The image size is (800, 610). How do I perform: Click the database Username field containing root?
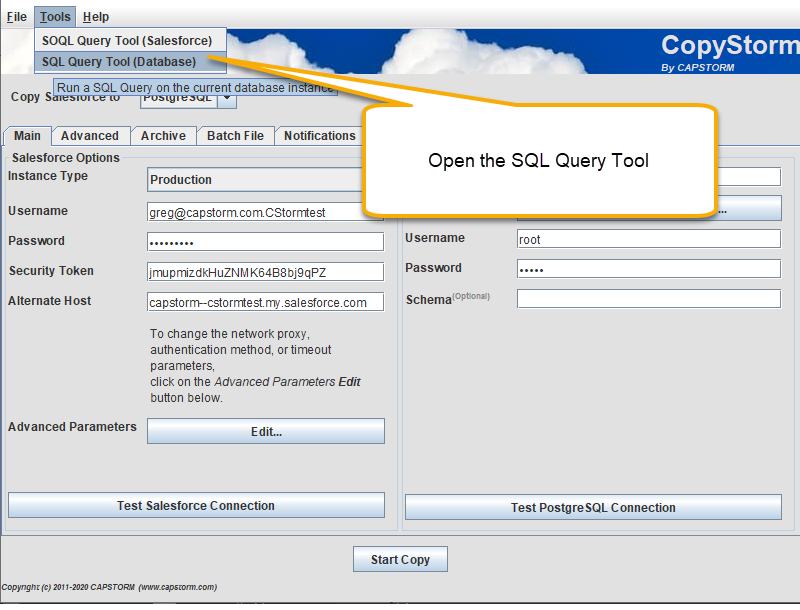click(649, 239)
